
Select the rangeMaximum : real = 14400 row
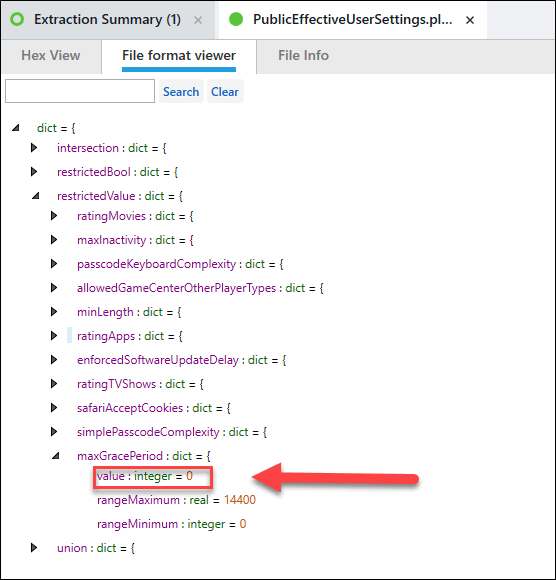[176, 500]
